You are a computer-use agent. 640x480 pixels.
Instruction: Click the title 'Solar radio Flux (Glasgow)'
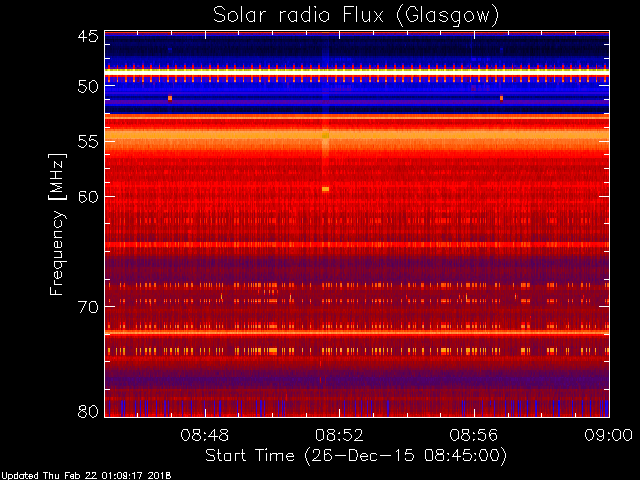pos(356,16)
